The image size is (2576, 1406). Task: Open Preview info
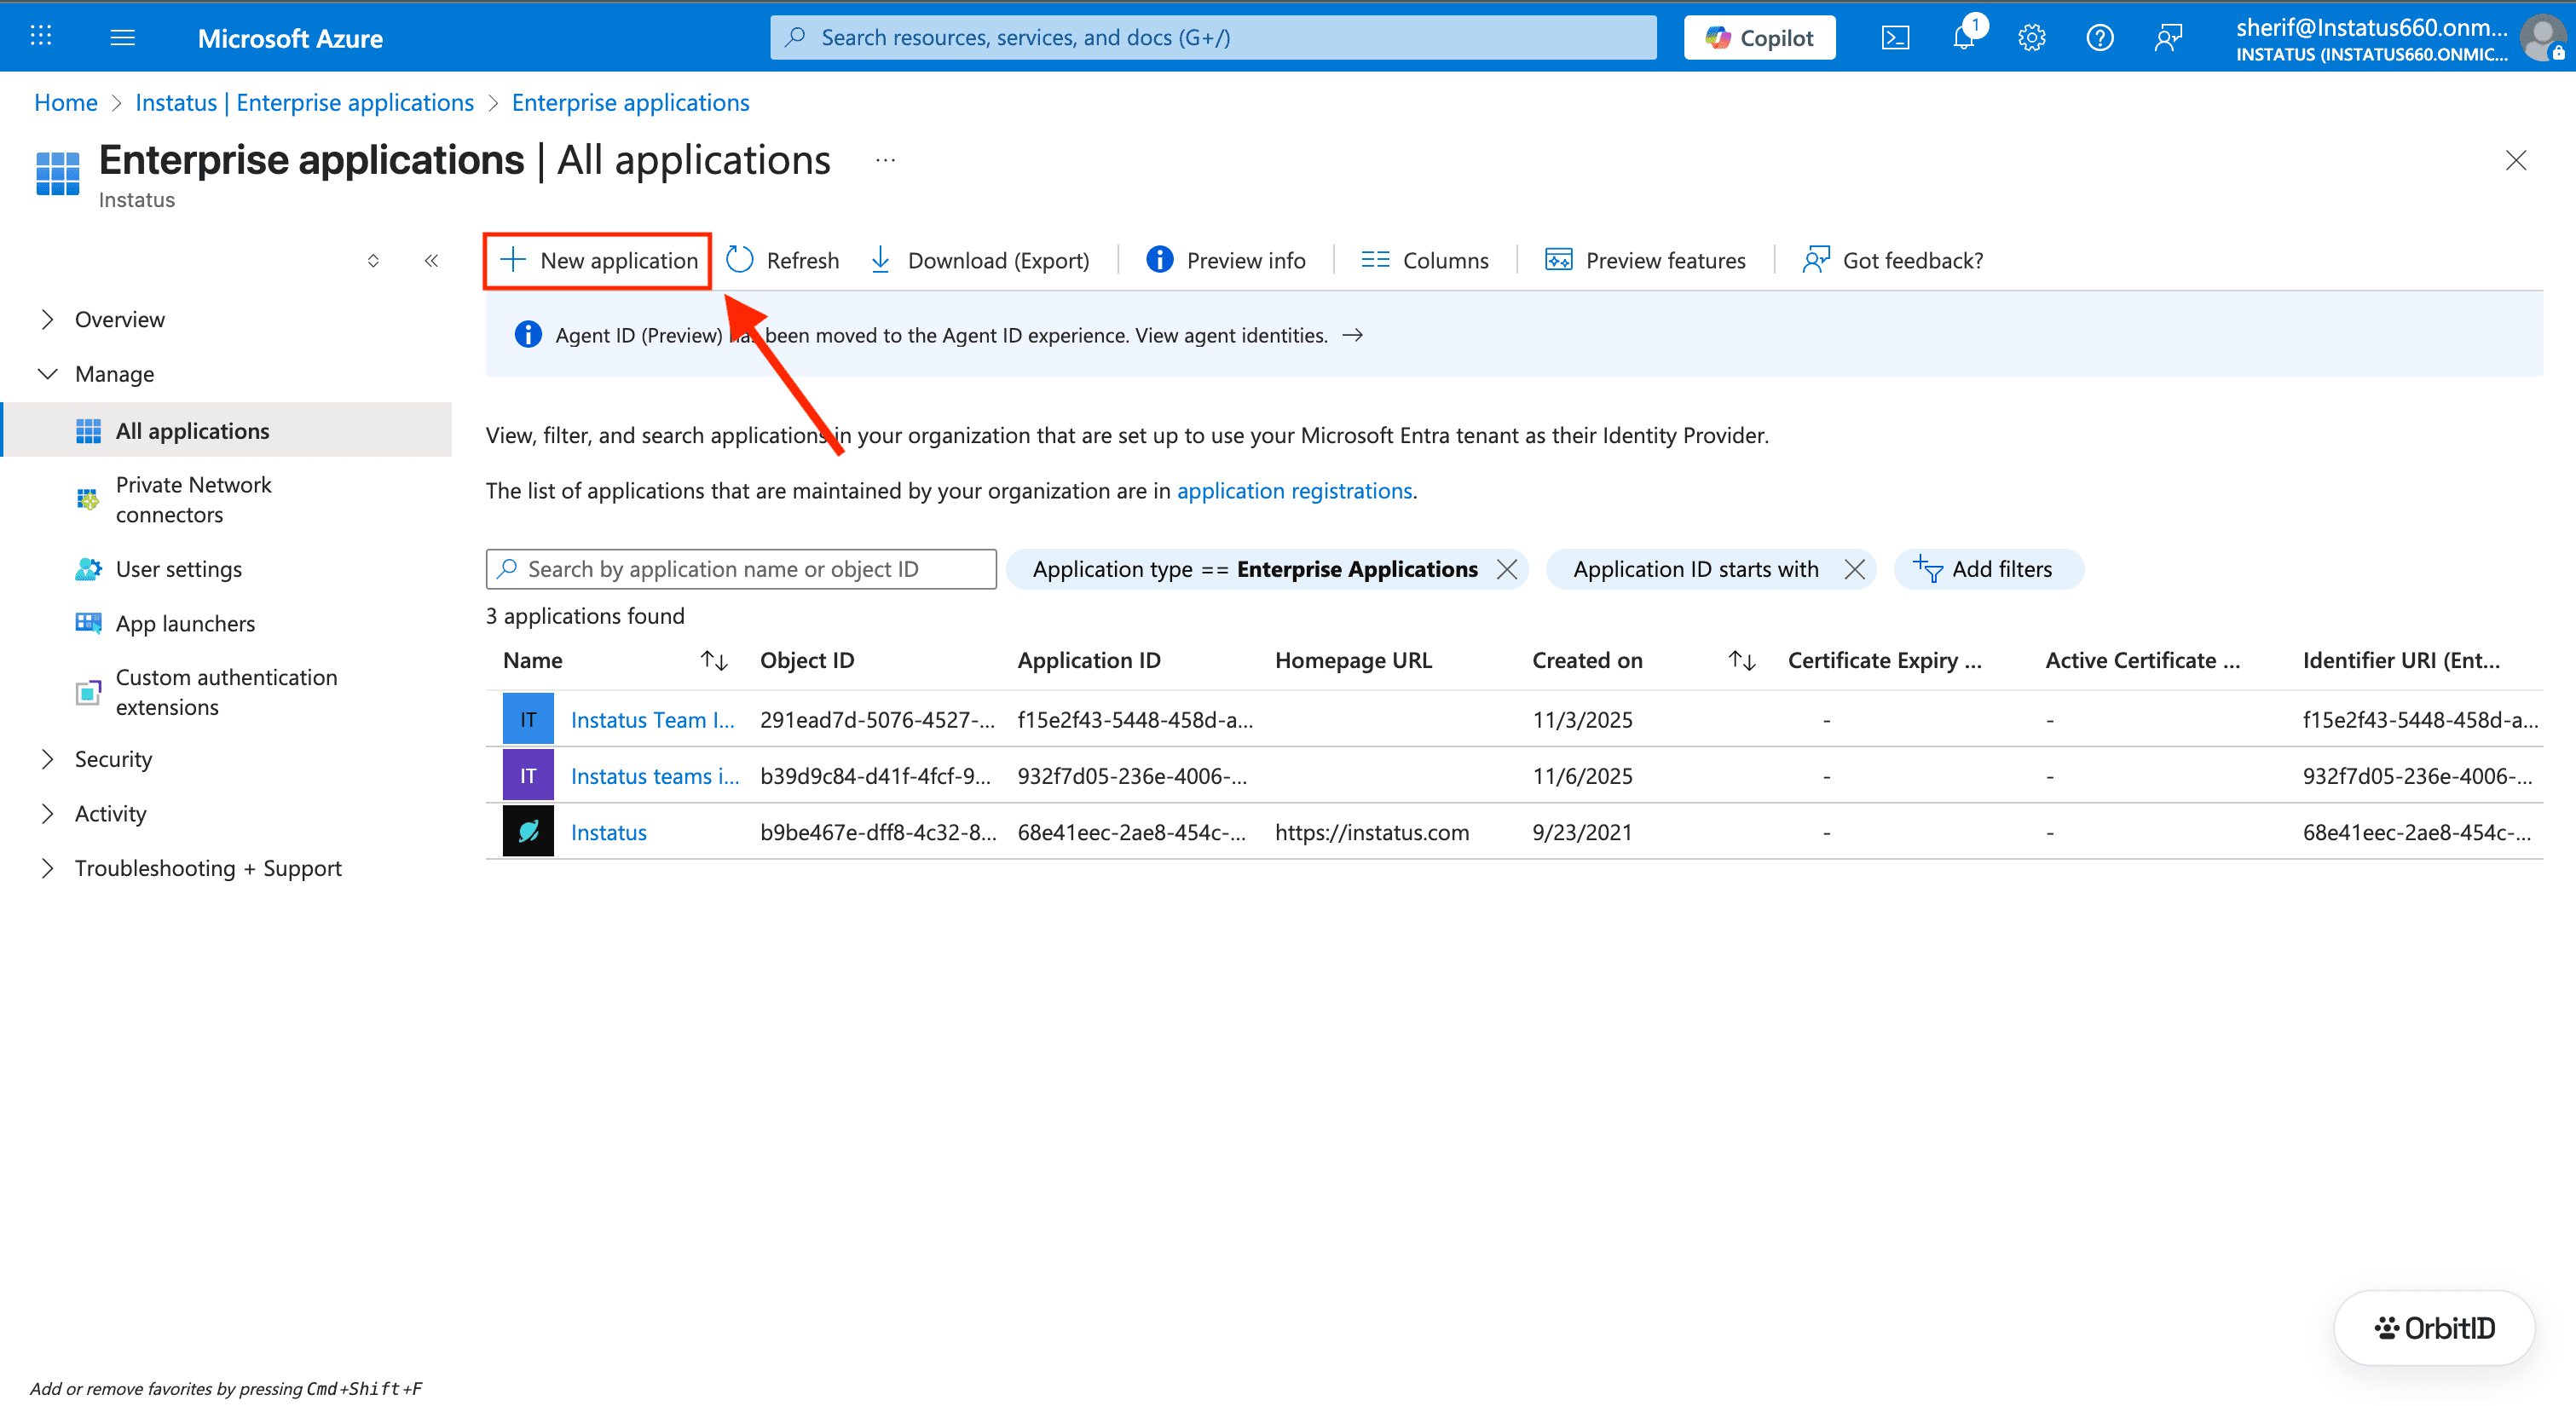click(1226, 260)
